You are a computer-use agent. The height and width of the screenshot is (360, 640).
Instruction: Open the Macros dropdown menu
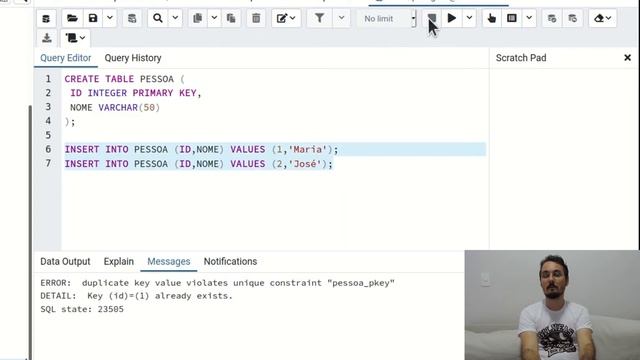pyautogui.click(x=76, y=38)
